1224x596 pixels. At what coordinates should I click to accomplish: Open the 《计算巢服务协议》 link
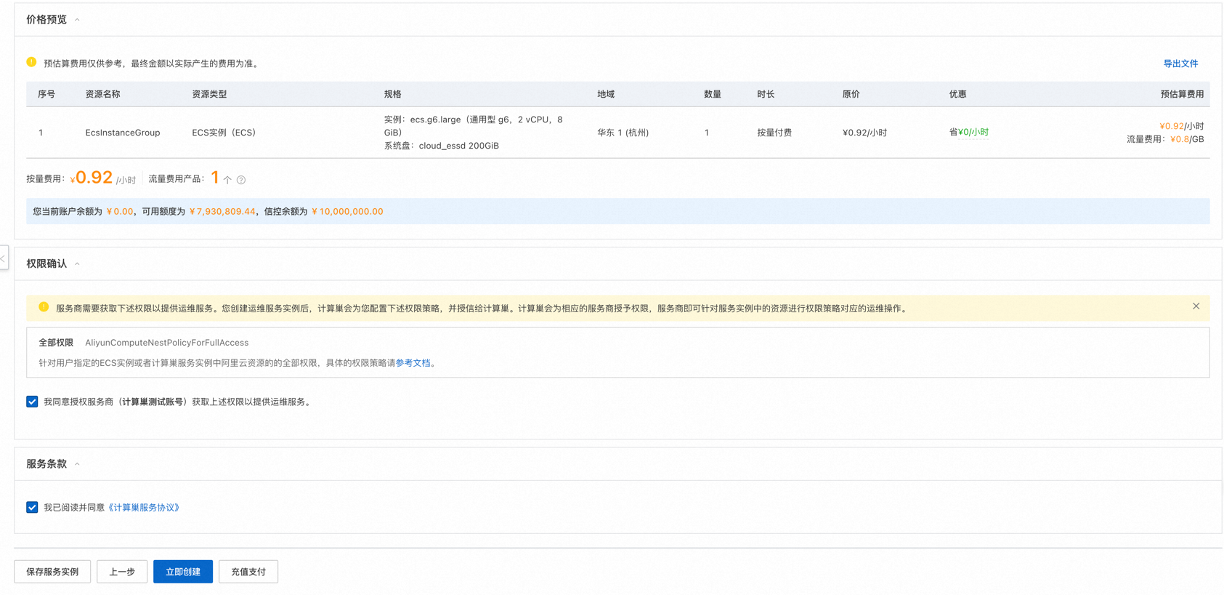click(143, 507)
